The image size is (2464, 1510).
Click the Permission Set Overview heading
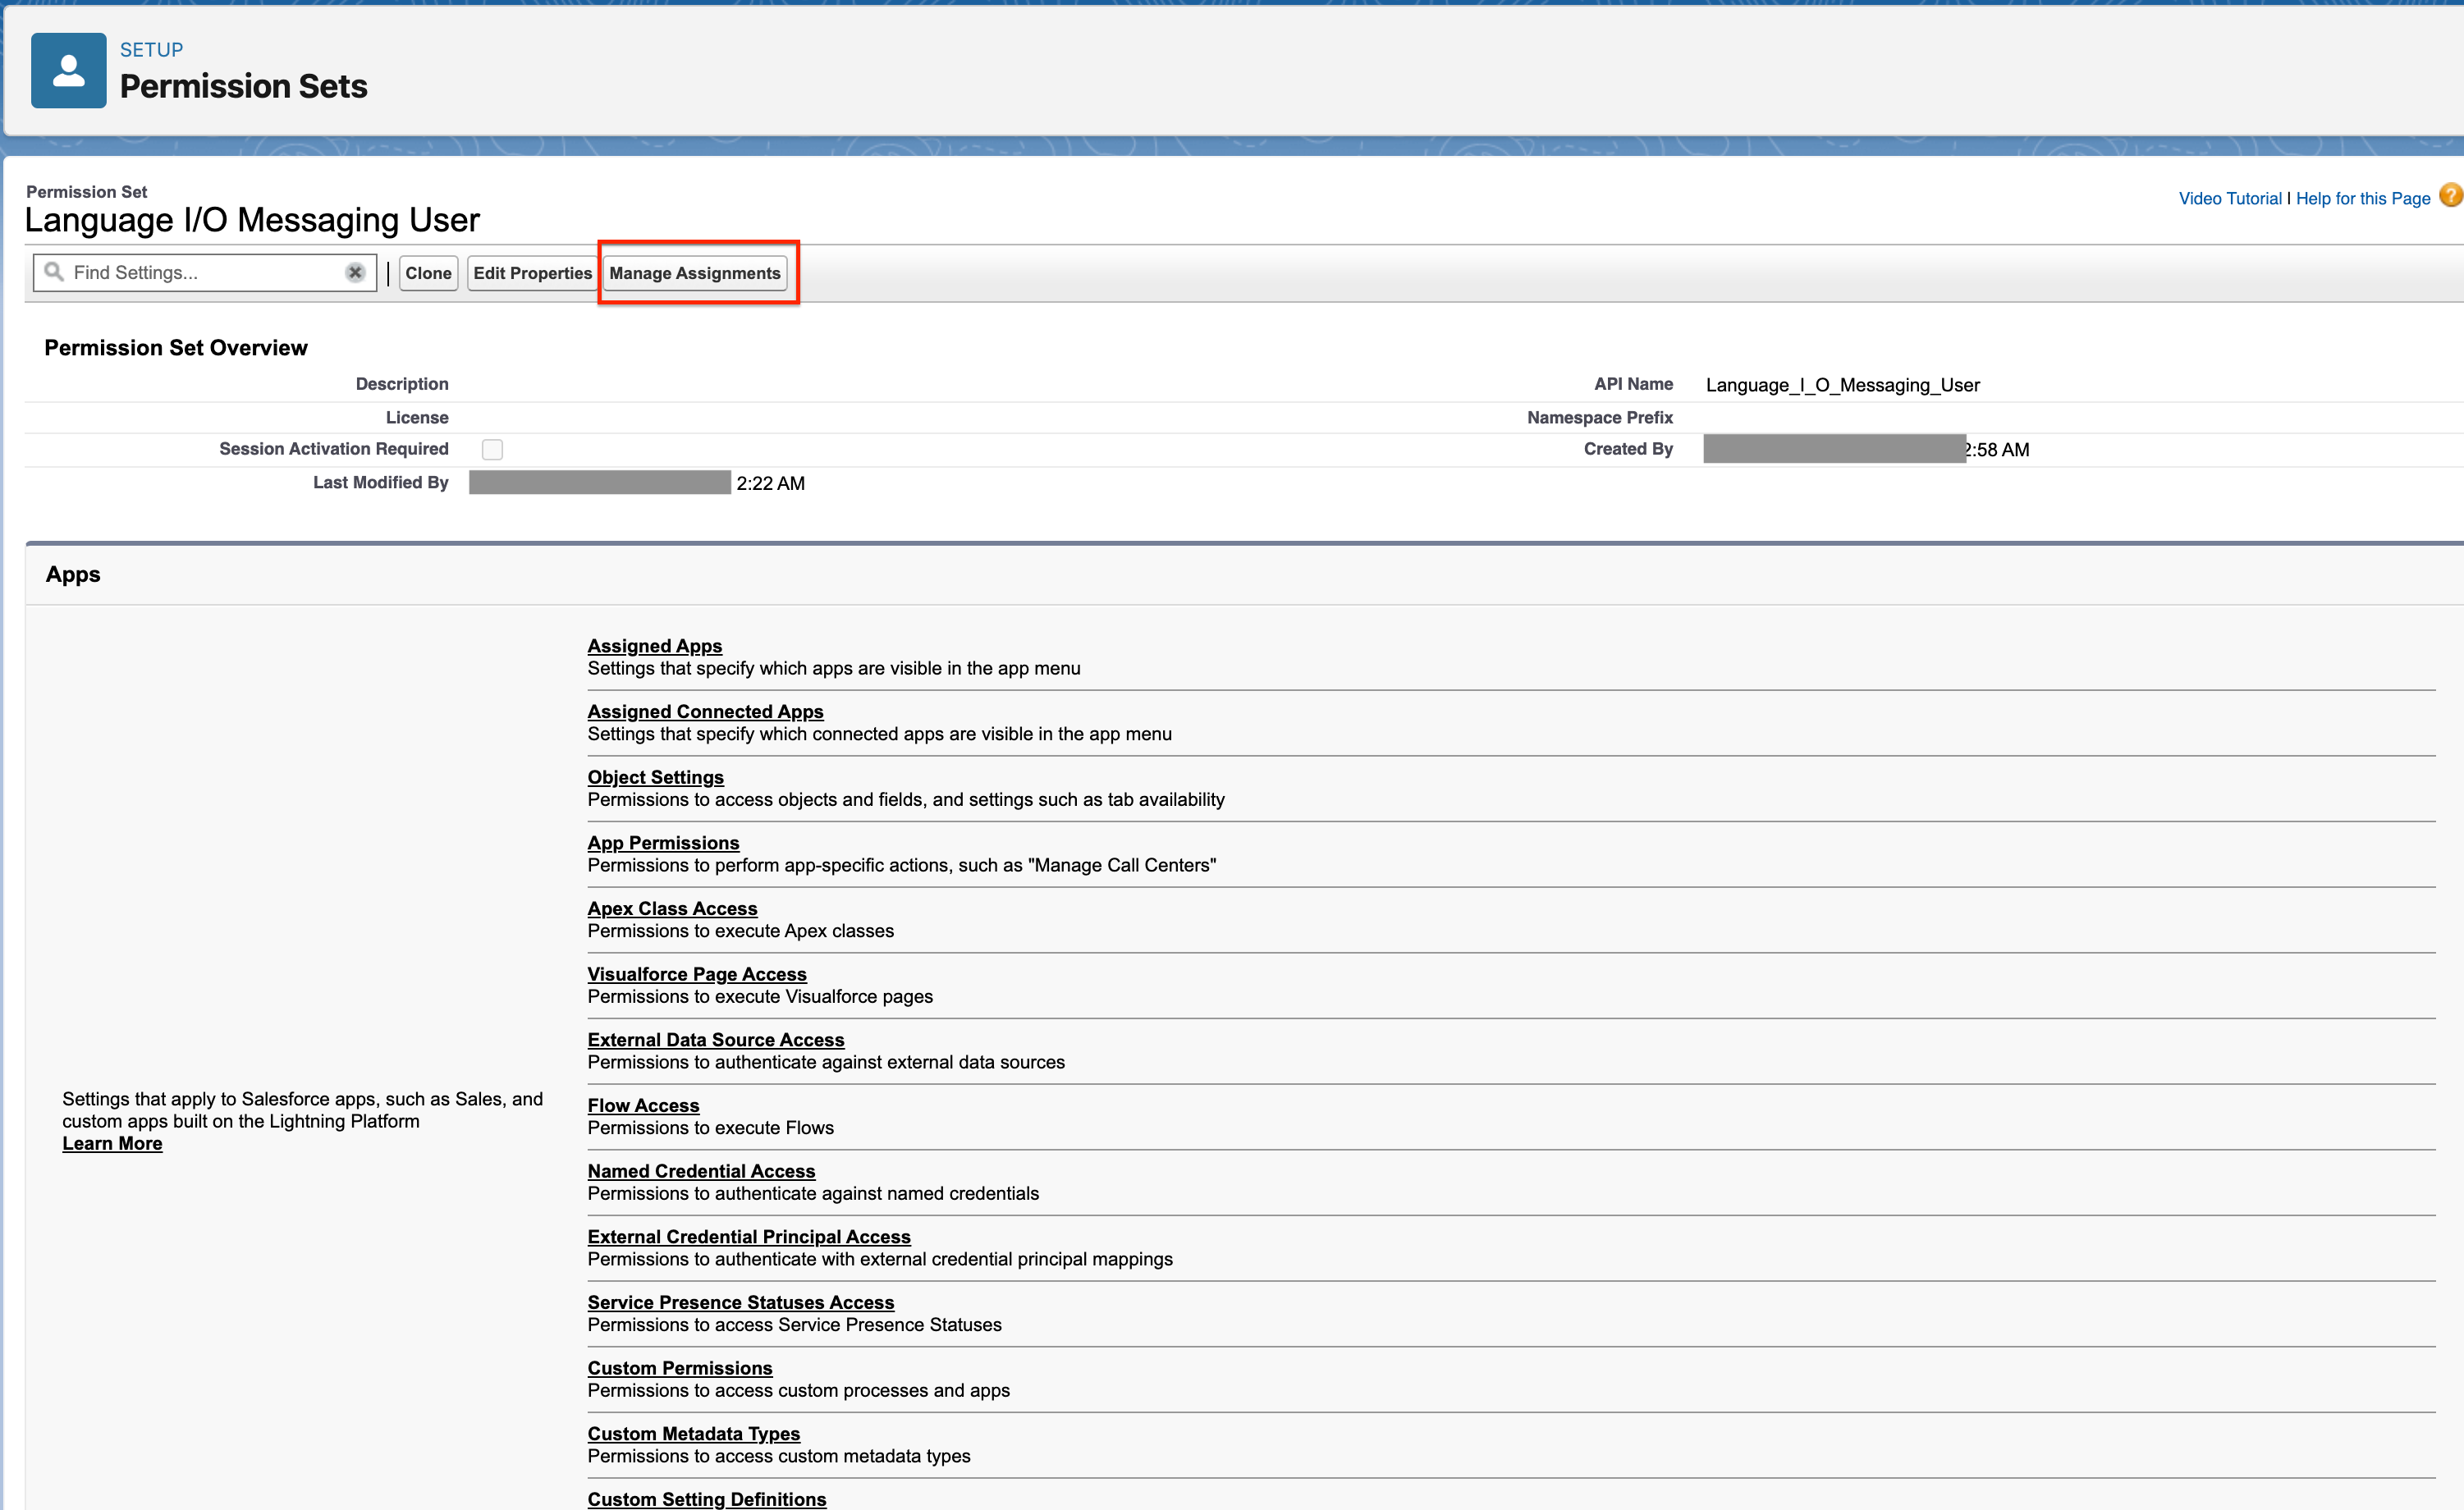pos(176,348)
